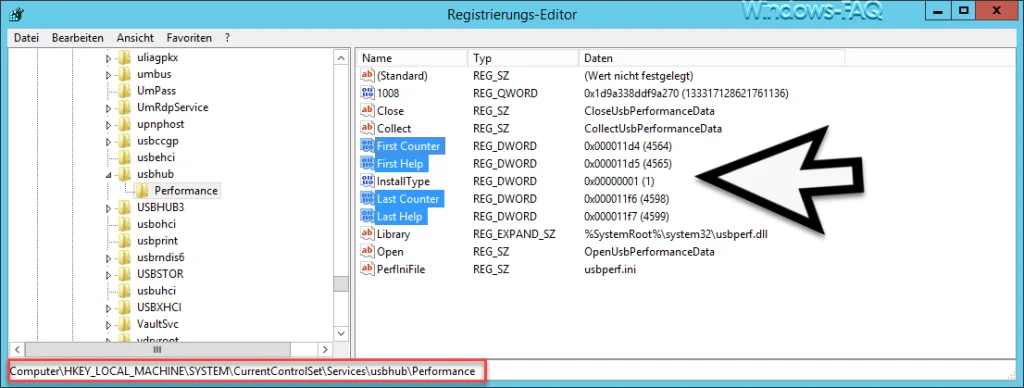
Task: Click the string icon next to Collect
Action: pyautogui.click(x=367, y=129)
